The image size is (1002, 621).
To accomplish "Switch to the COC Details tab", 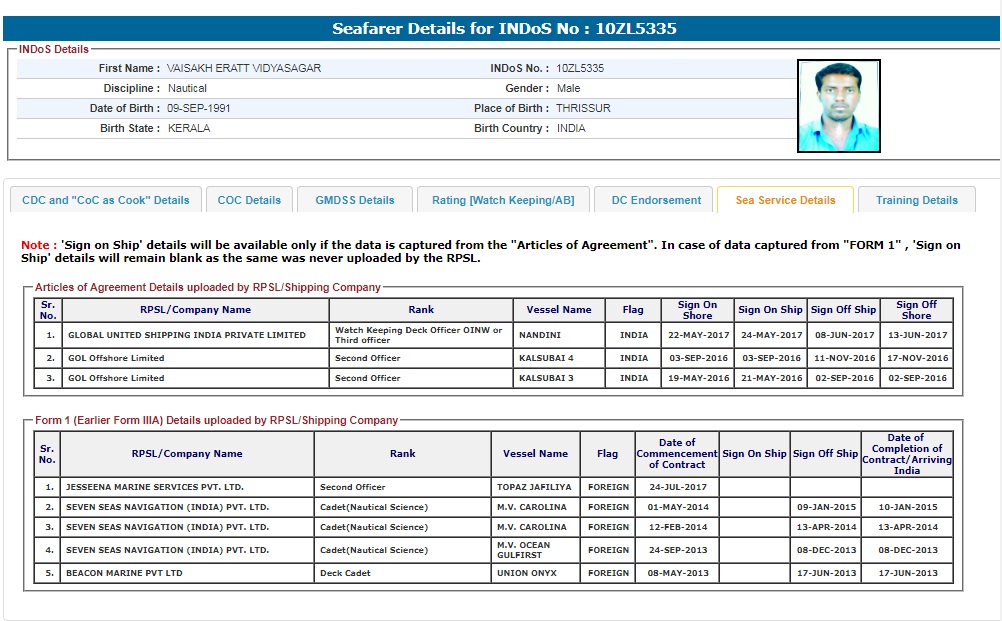I will [249, 200].
